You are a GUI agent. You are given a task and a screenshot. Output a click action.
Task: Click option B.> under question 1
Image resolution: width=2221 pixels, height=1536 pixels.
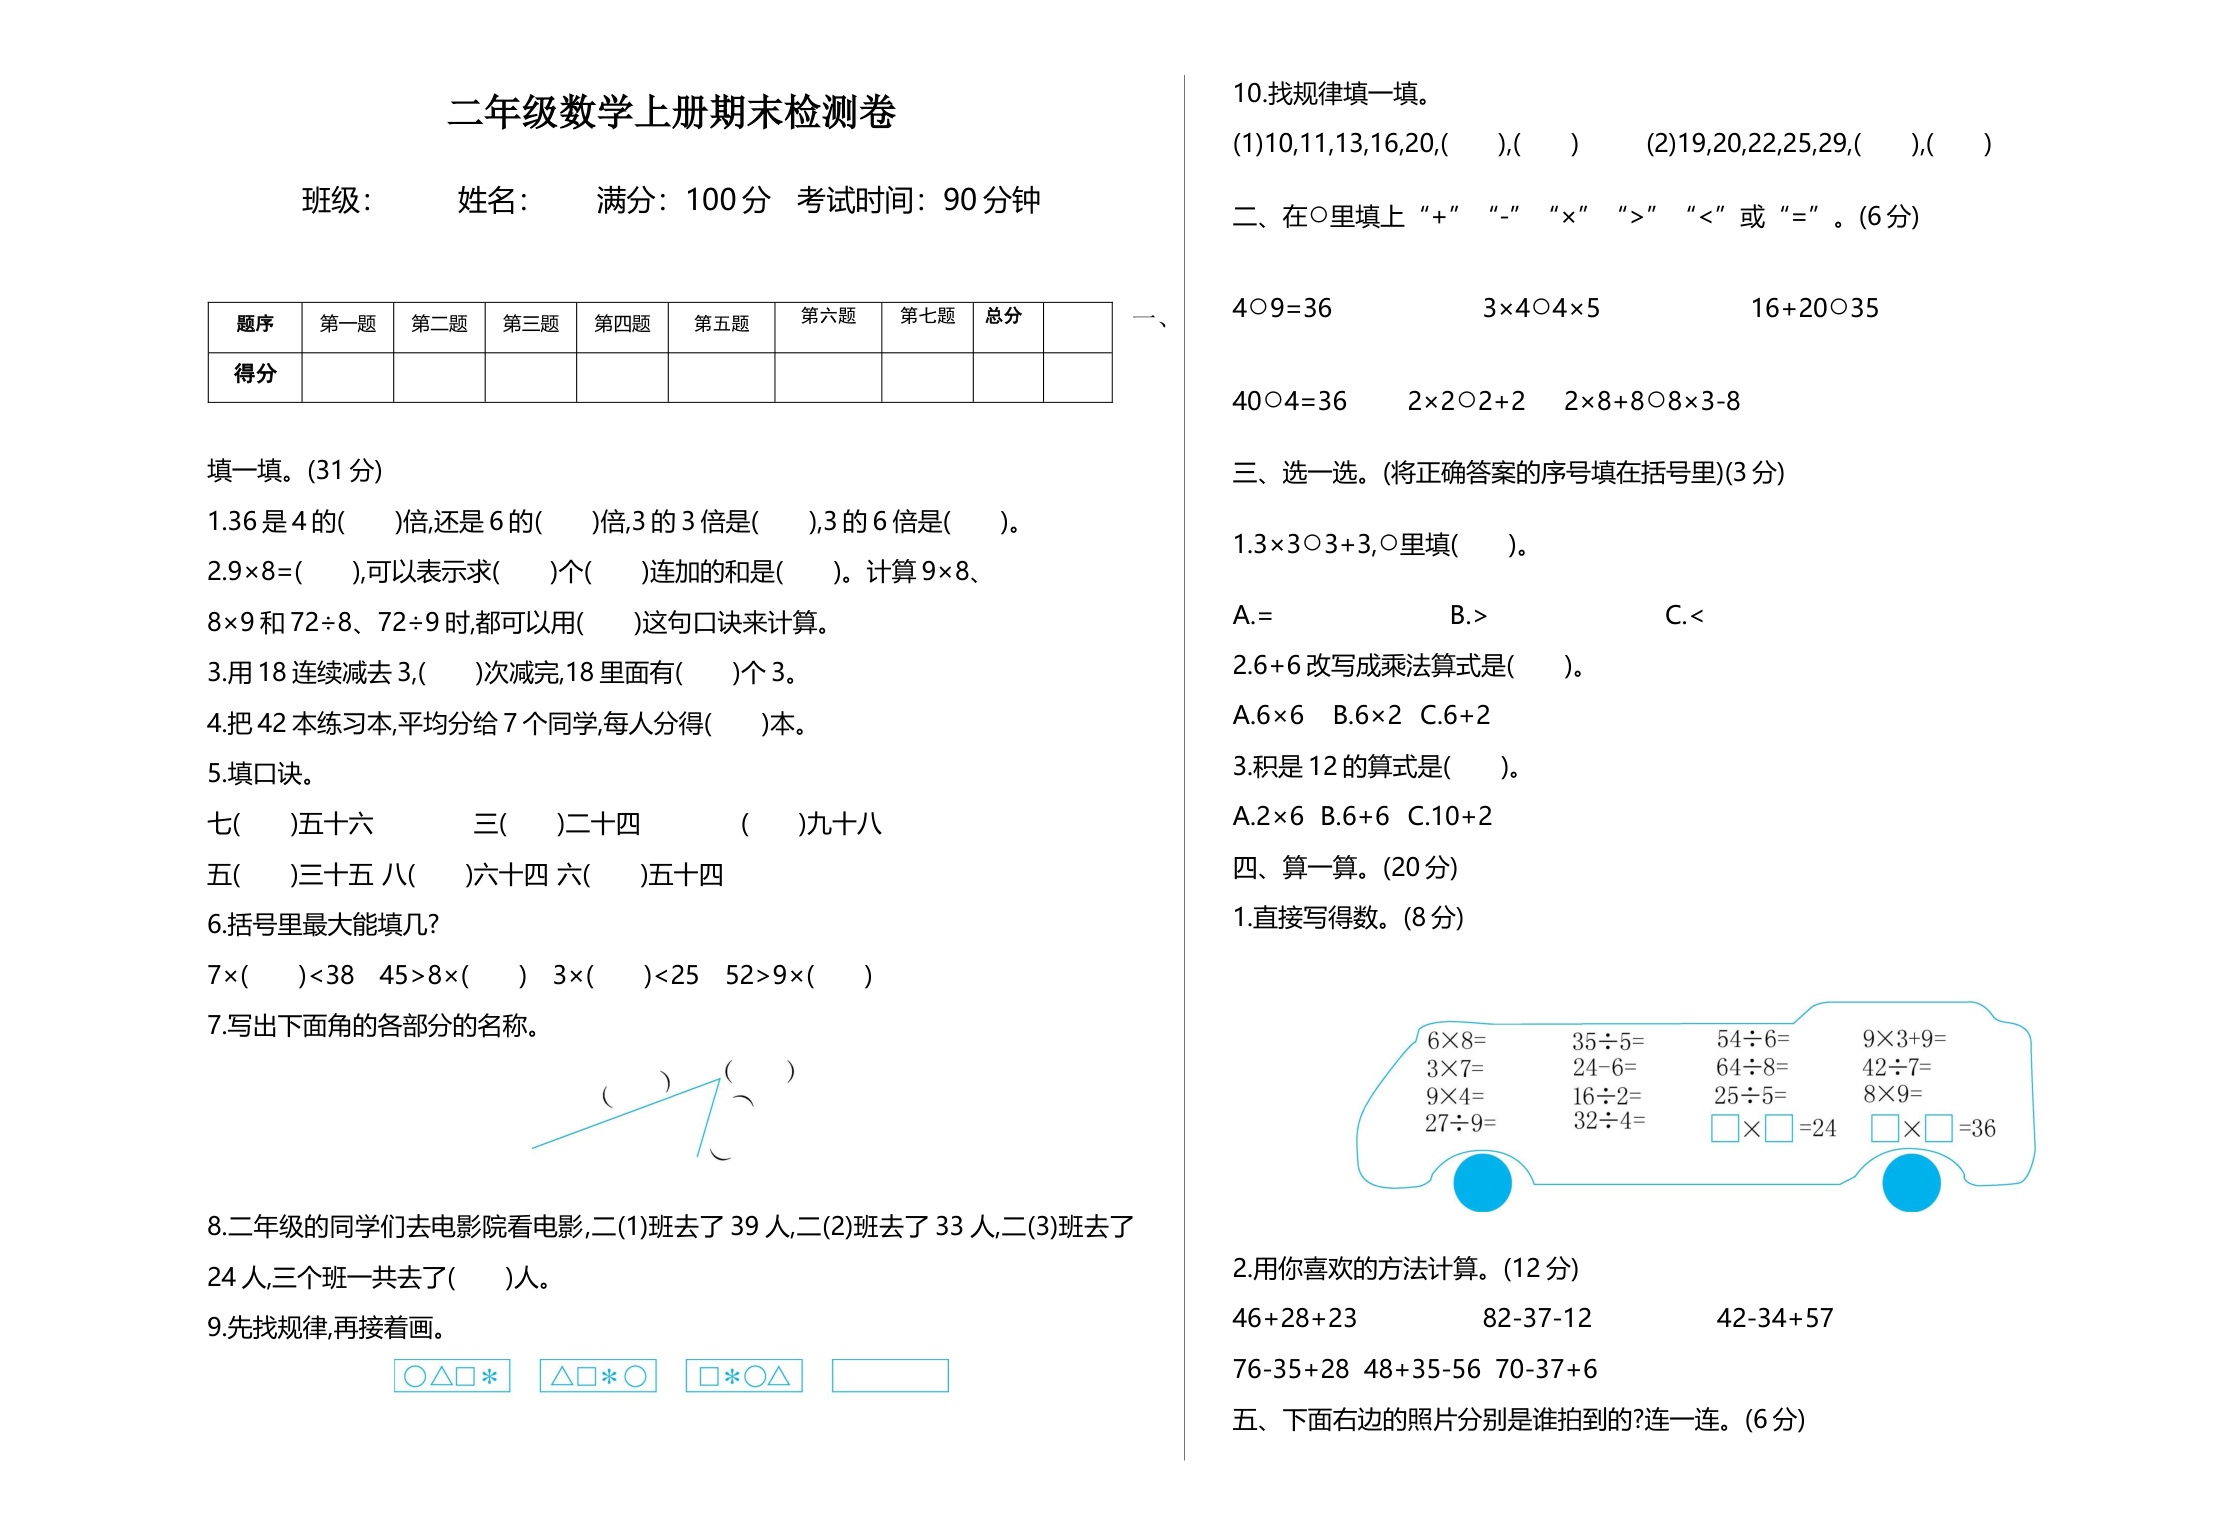tap(1469, 615)
